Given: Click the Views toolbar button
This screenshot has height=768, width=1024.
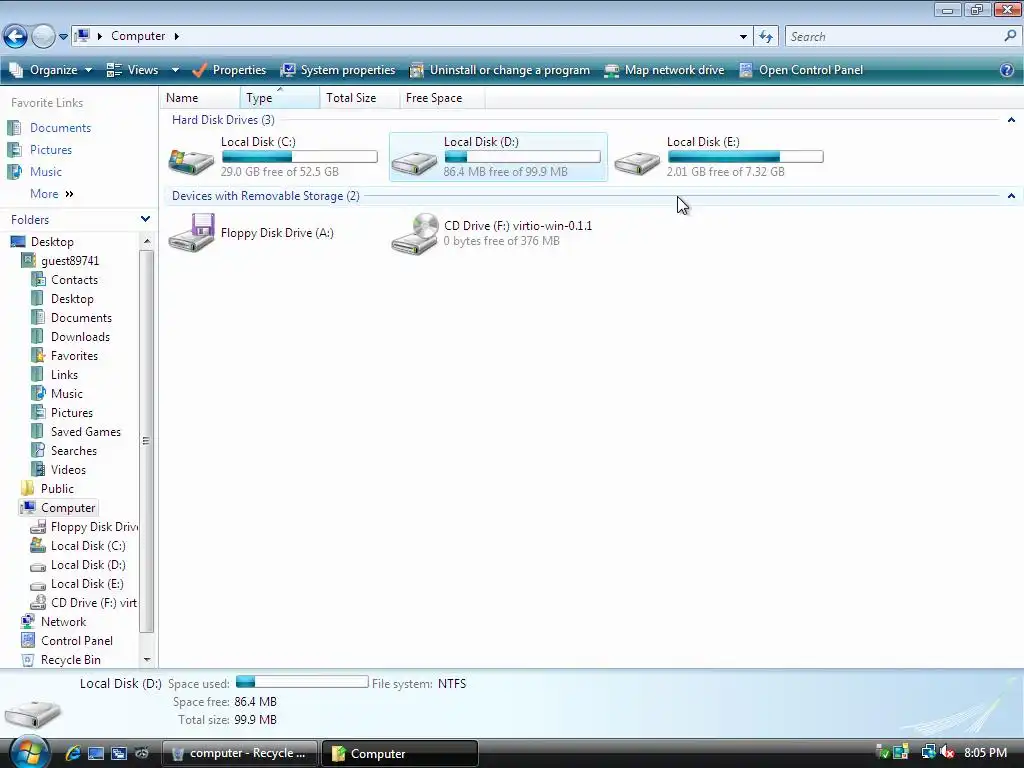Looking at the screenshot, I should 133,70.
